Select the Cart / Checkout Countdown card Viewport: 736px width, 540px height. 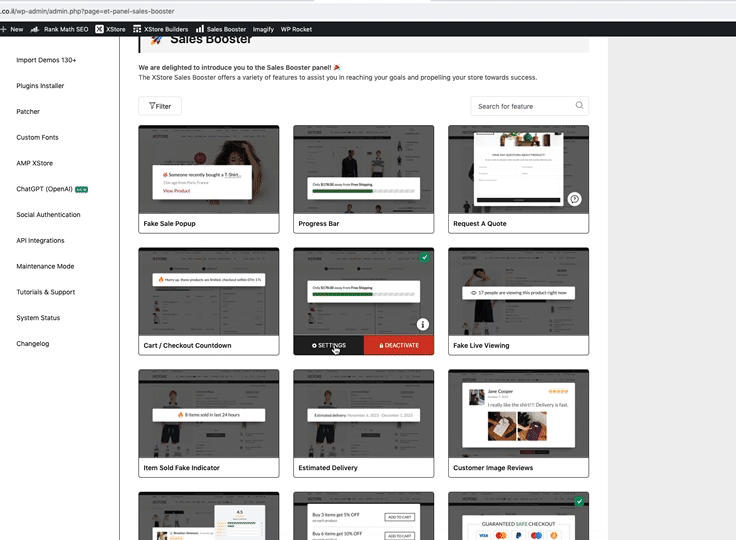tap(209, 301)
